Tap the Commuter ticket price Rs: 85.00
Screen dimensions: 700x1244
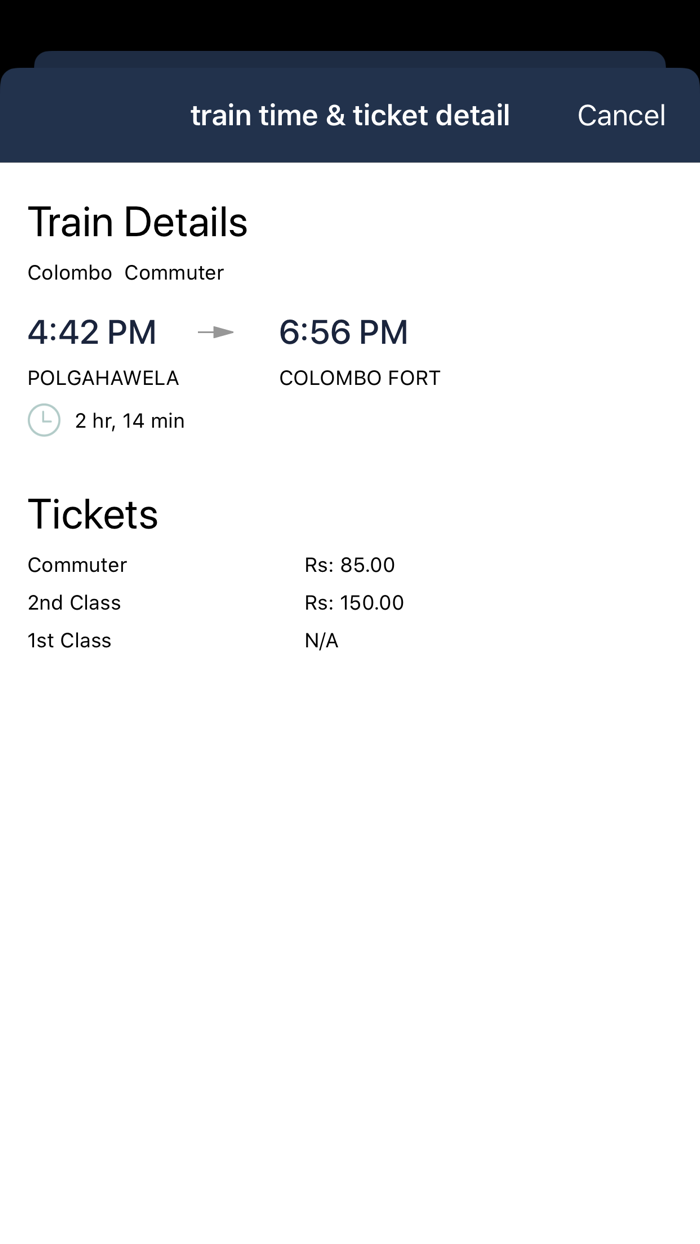tap(350, 565)
